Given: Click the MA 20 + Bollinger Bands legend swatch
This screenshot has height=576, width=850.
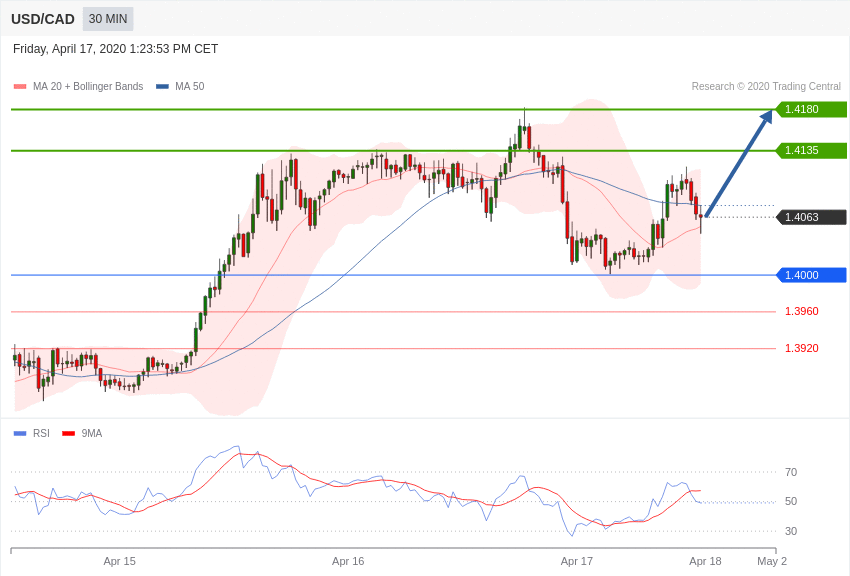Looking at the screenshot, I should tap(20, 87).
